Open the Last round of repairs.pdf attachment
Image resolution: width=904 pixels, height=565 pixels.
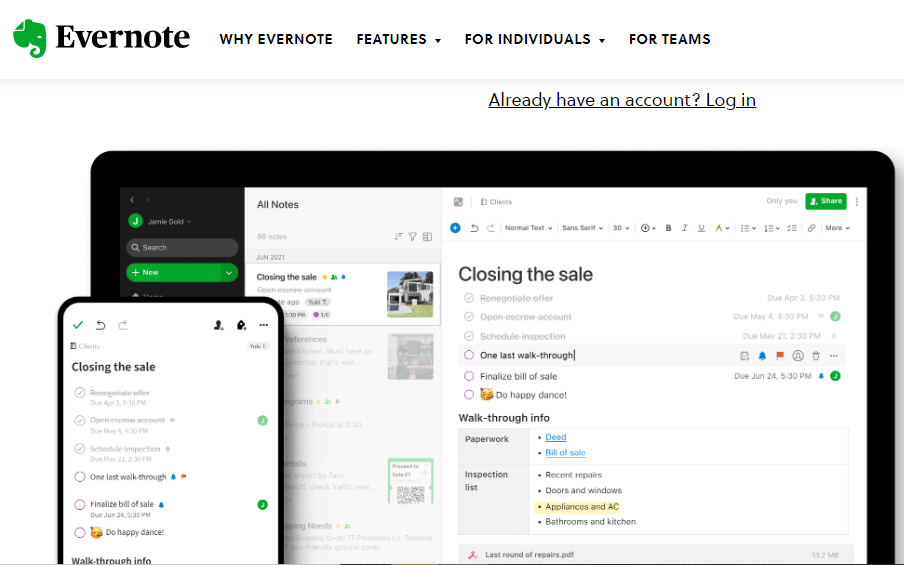(656, 555)
